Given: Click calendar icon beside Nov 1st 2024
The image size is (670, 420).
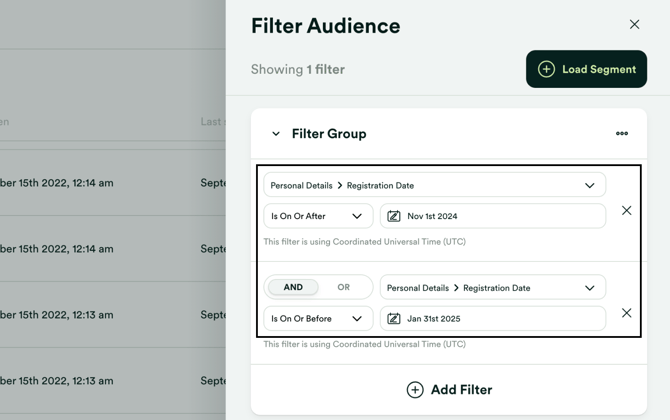Looking at the screenshot, I should pos(394,216).
